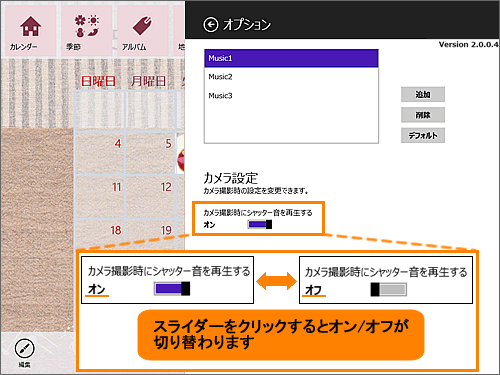Select calendar day 19

pos(151,234)
